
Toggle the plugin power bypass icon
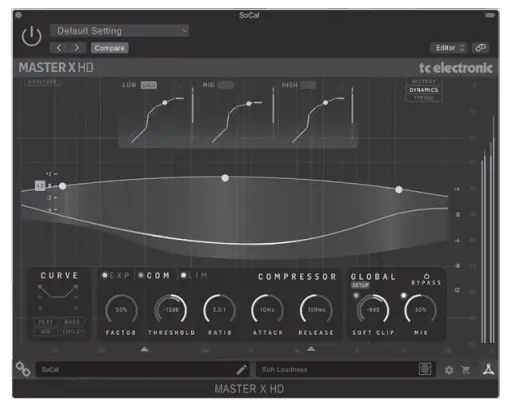point(32,36)
